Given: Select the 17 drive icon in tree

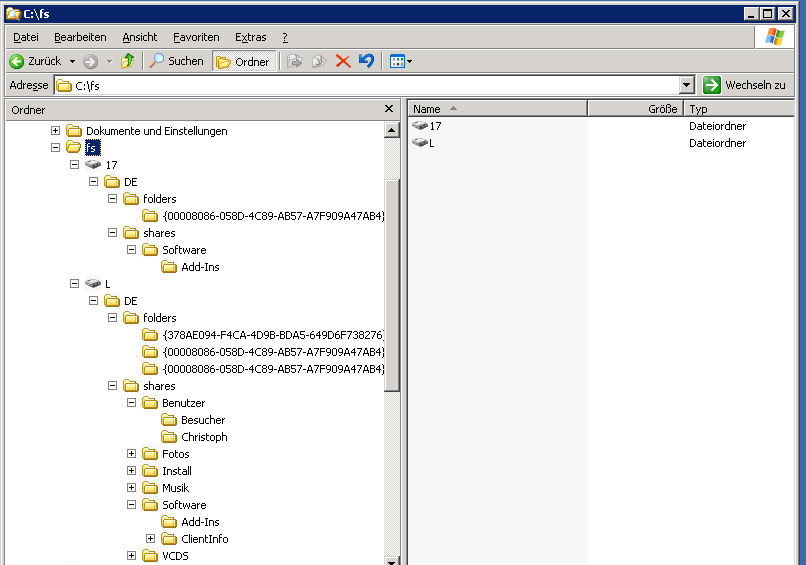Looking at the screenshot, I should [x=93, y=165].
